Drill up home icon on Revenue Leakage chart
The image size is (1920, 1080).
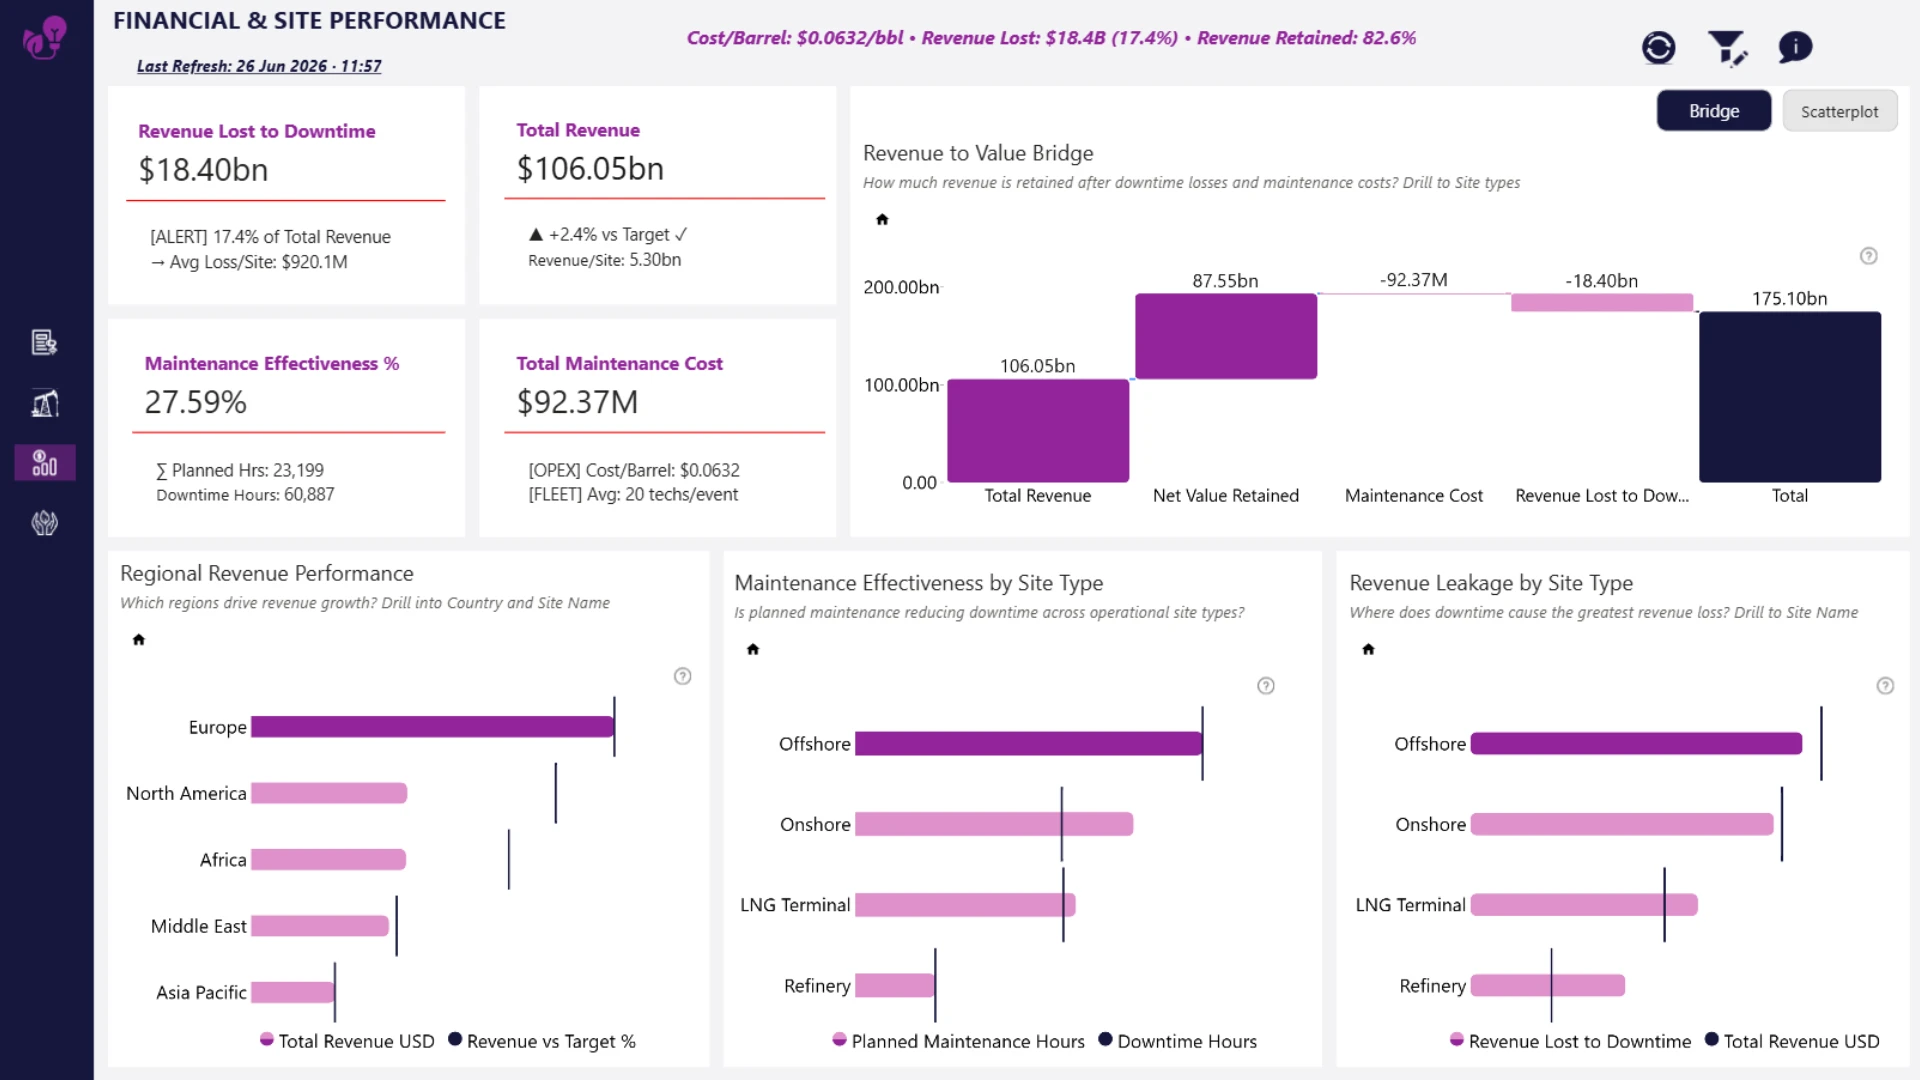tap(1368, 650)
